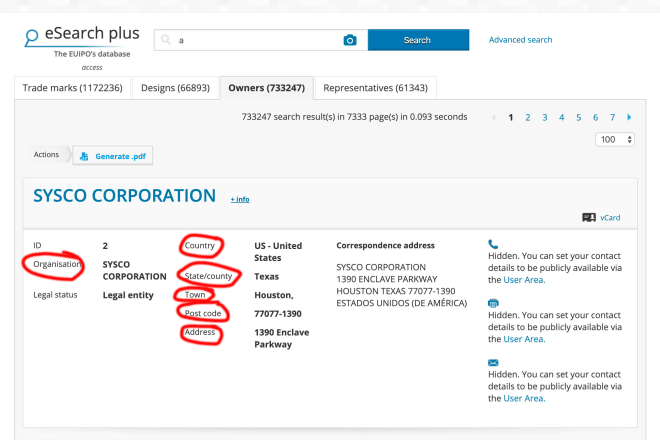The width and height of the screenshot is (660, 440).
Task: Go to next results page arrow
Action: point(629,117)
